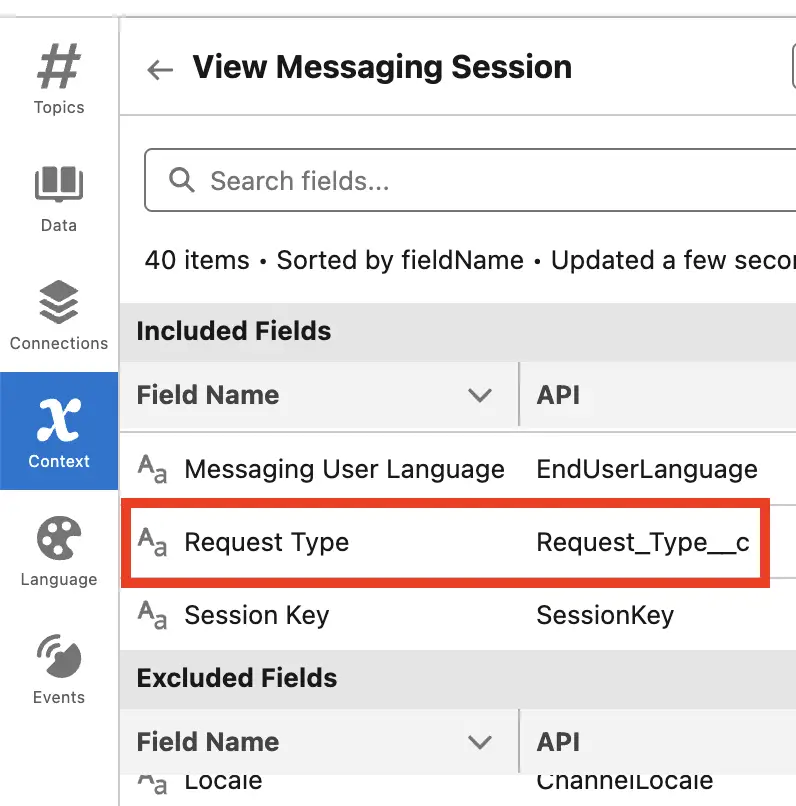Screen dimensions: 796x806
Task: Click the Request_Type__c API name cell
Action: (x=642, y=542)
